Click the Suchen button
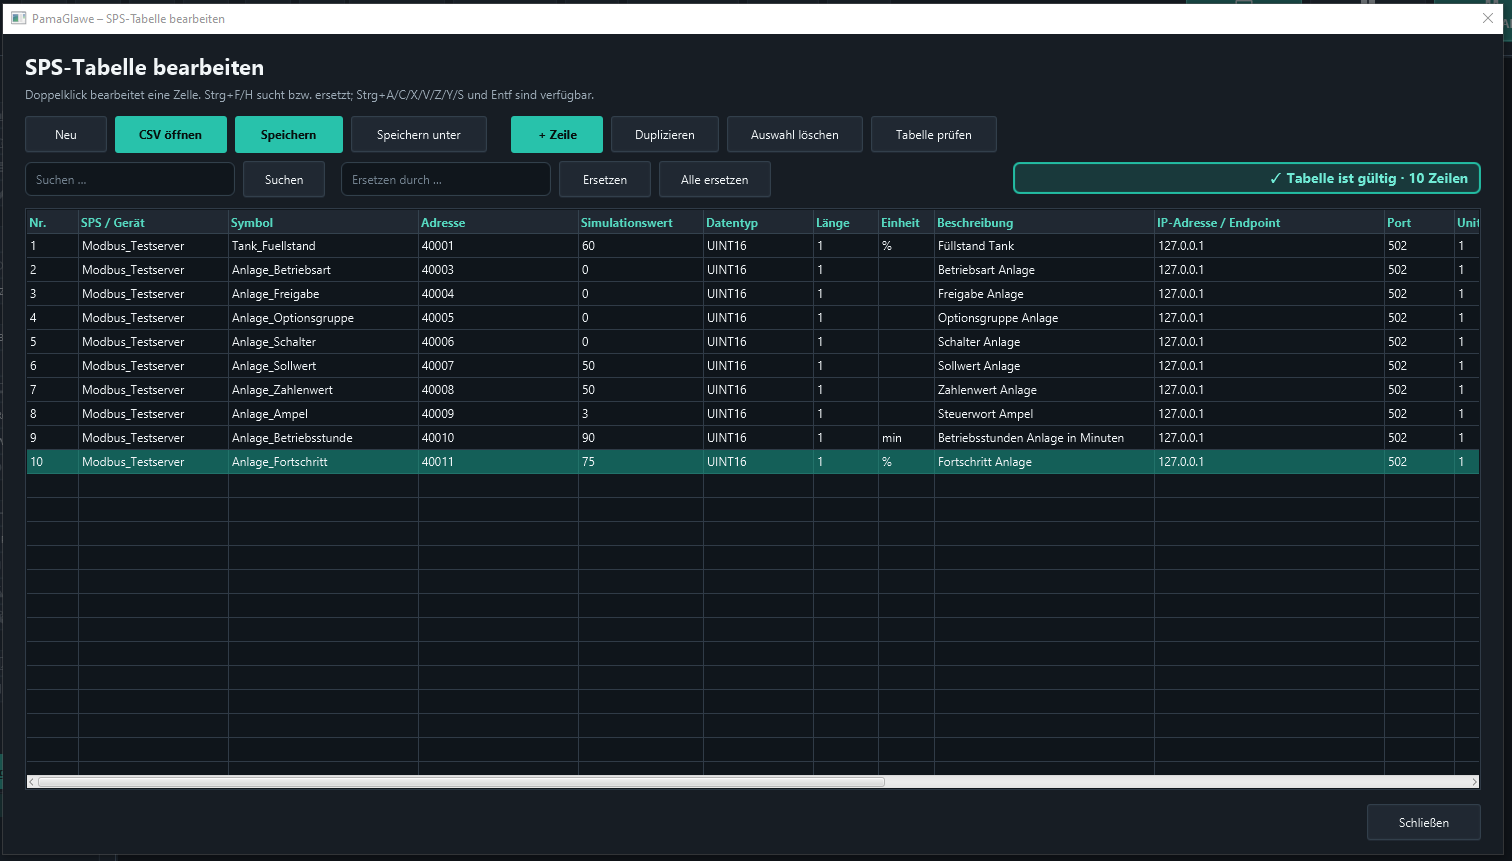This screenshot has height=861, width=1512. pyautogui.click(x=284, y=180)
